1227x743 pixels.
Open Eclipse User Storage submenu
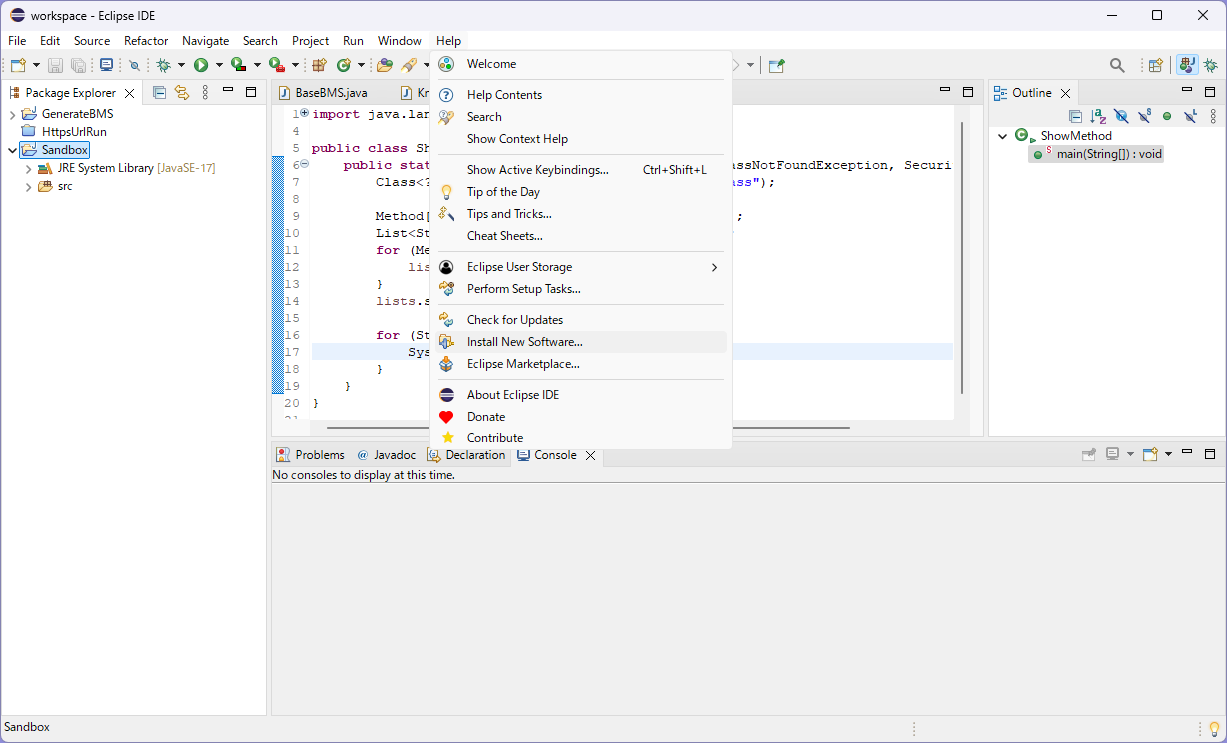581,267
